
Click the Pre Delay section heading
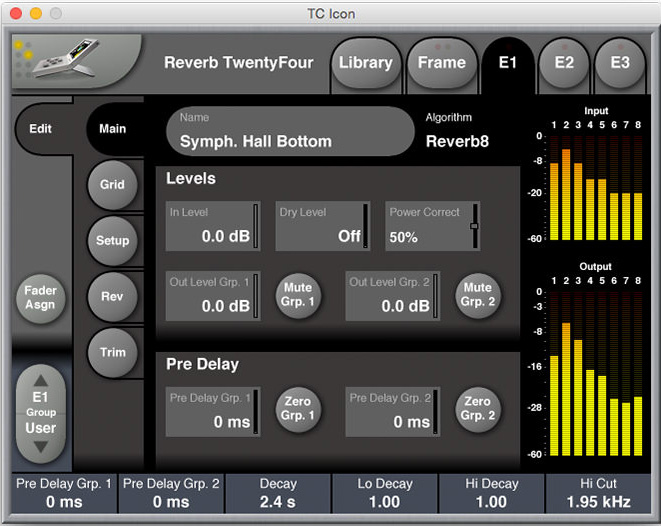pyautogui.click(x=202, y=364)
